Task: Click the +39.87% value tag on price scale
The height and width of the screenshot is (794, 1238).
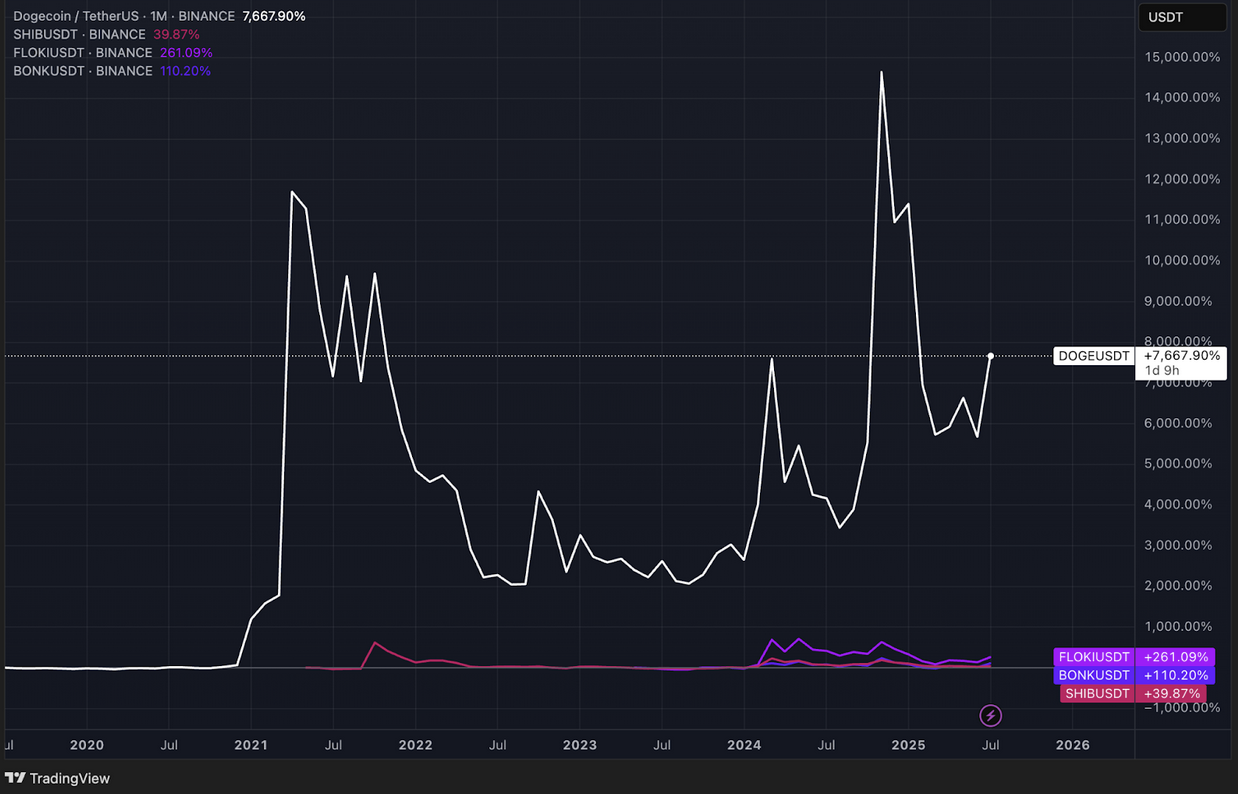Action: coord(1171,693)
